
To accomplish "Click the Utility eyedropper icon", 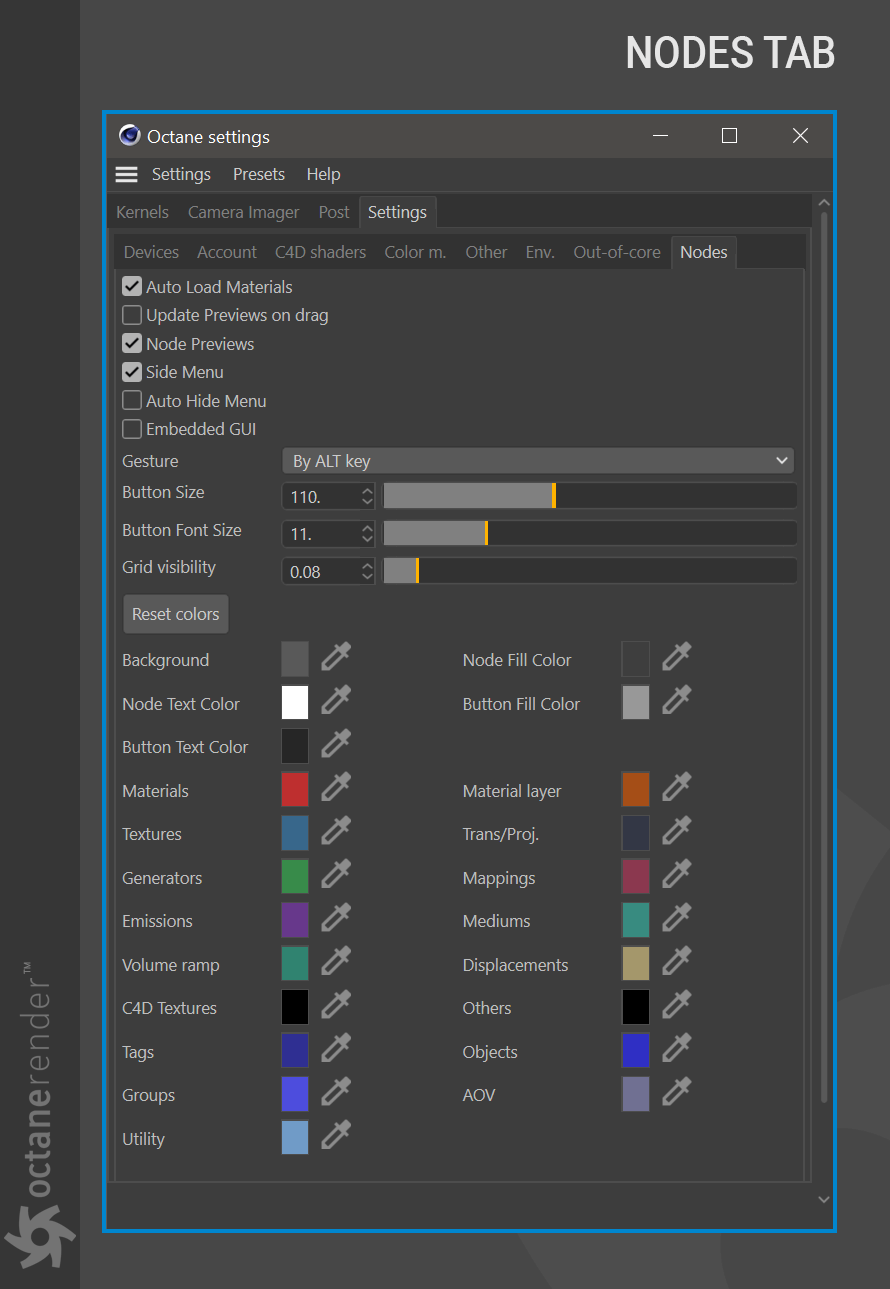I will coord(336,1135).
